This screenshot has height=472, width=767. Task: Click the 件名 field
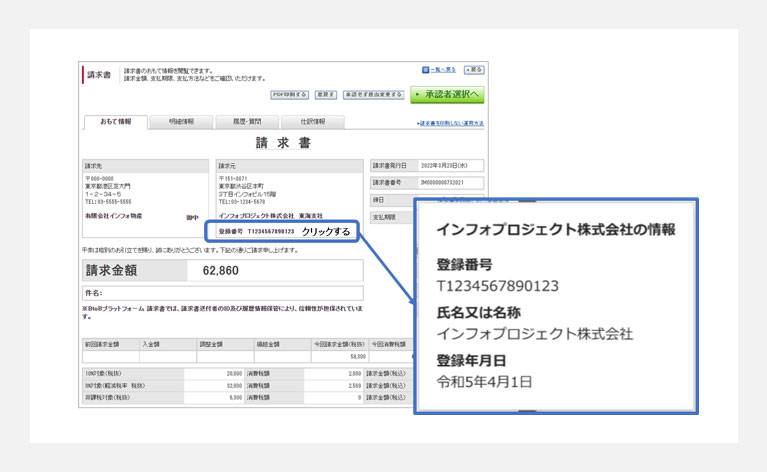(x=222, y=293)
